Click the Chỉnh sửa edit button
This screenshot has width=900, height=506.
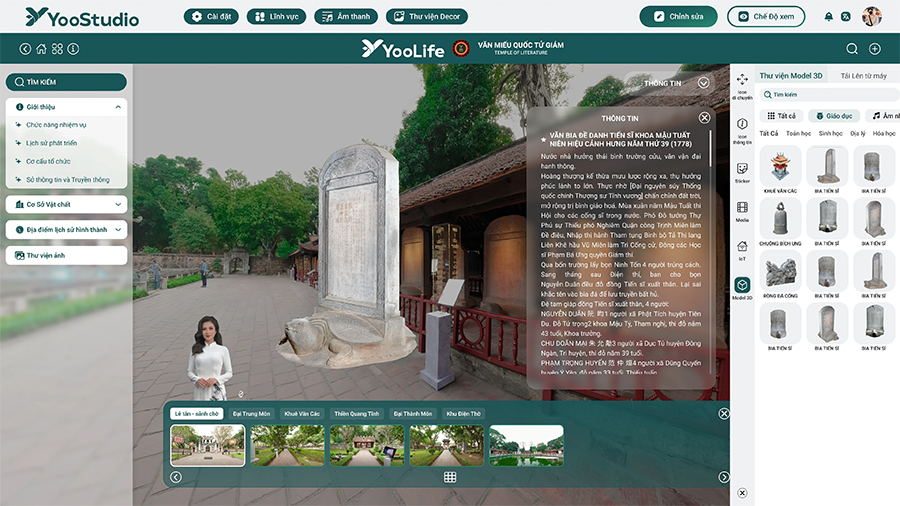[678, 17]
